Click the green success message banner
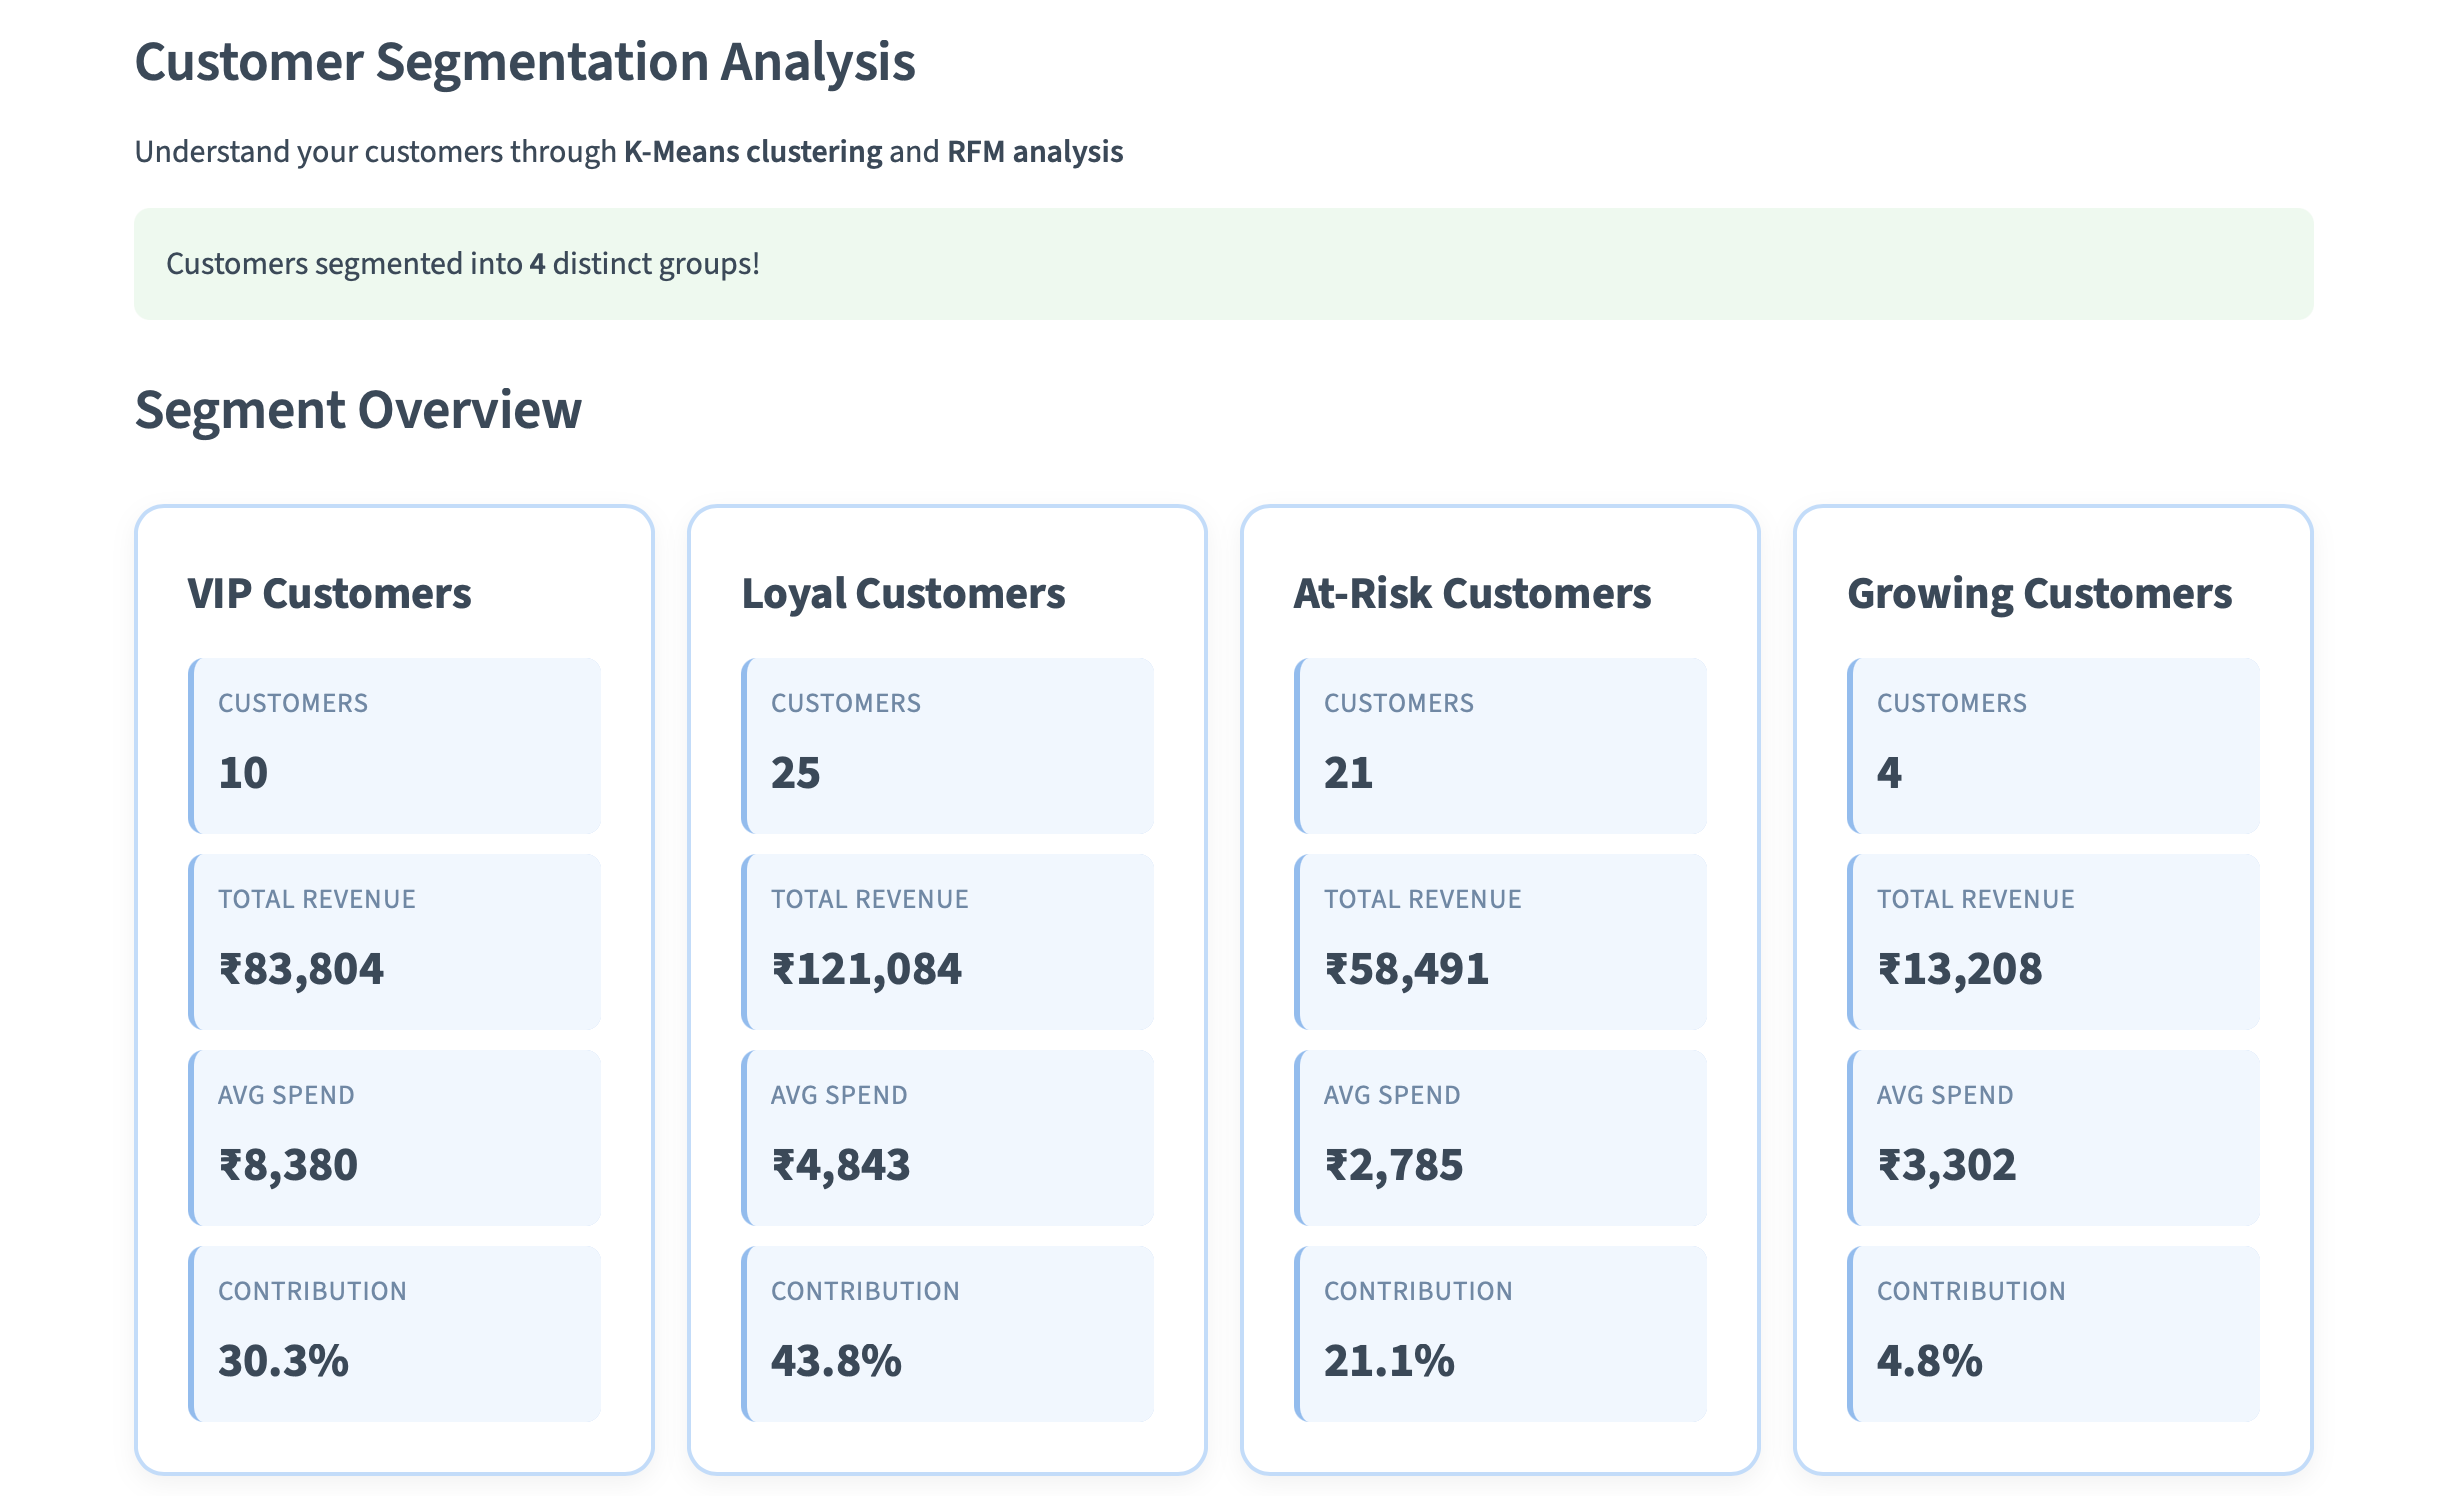This screenshot has width=2450, height=1496. pos(1222,264)
